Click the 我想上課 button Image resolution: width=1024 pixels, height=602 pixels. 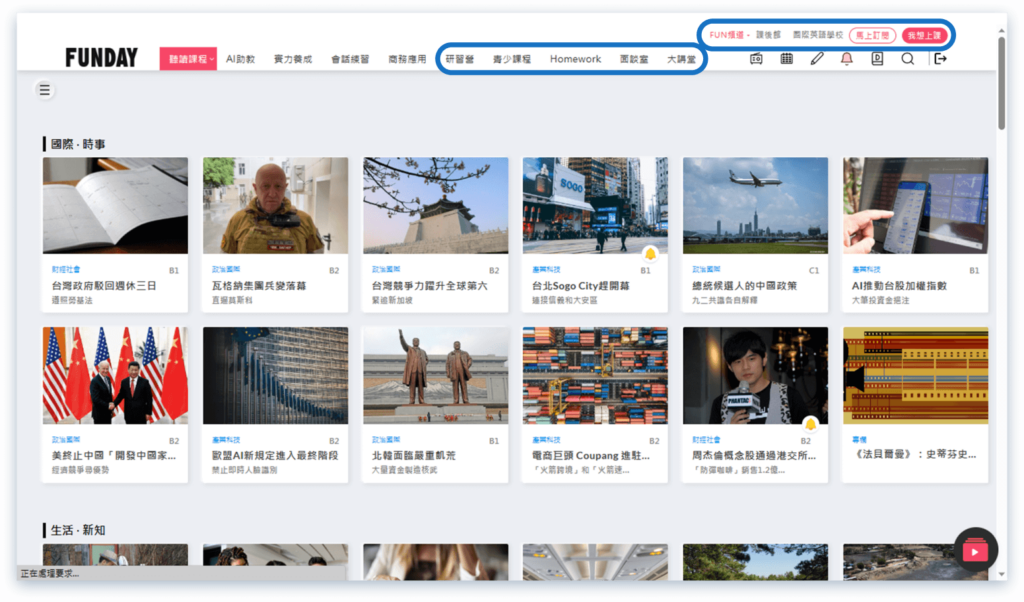924,35
